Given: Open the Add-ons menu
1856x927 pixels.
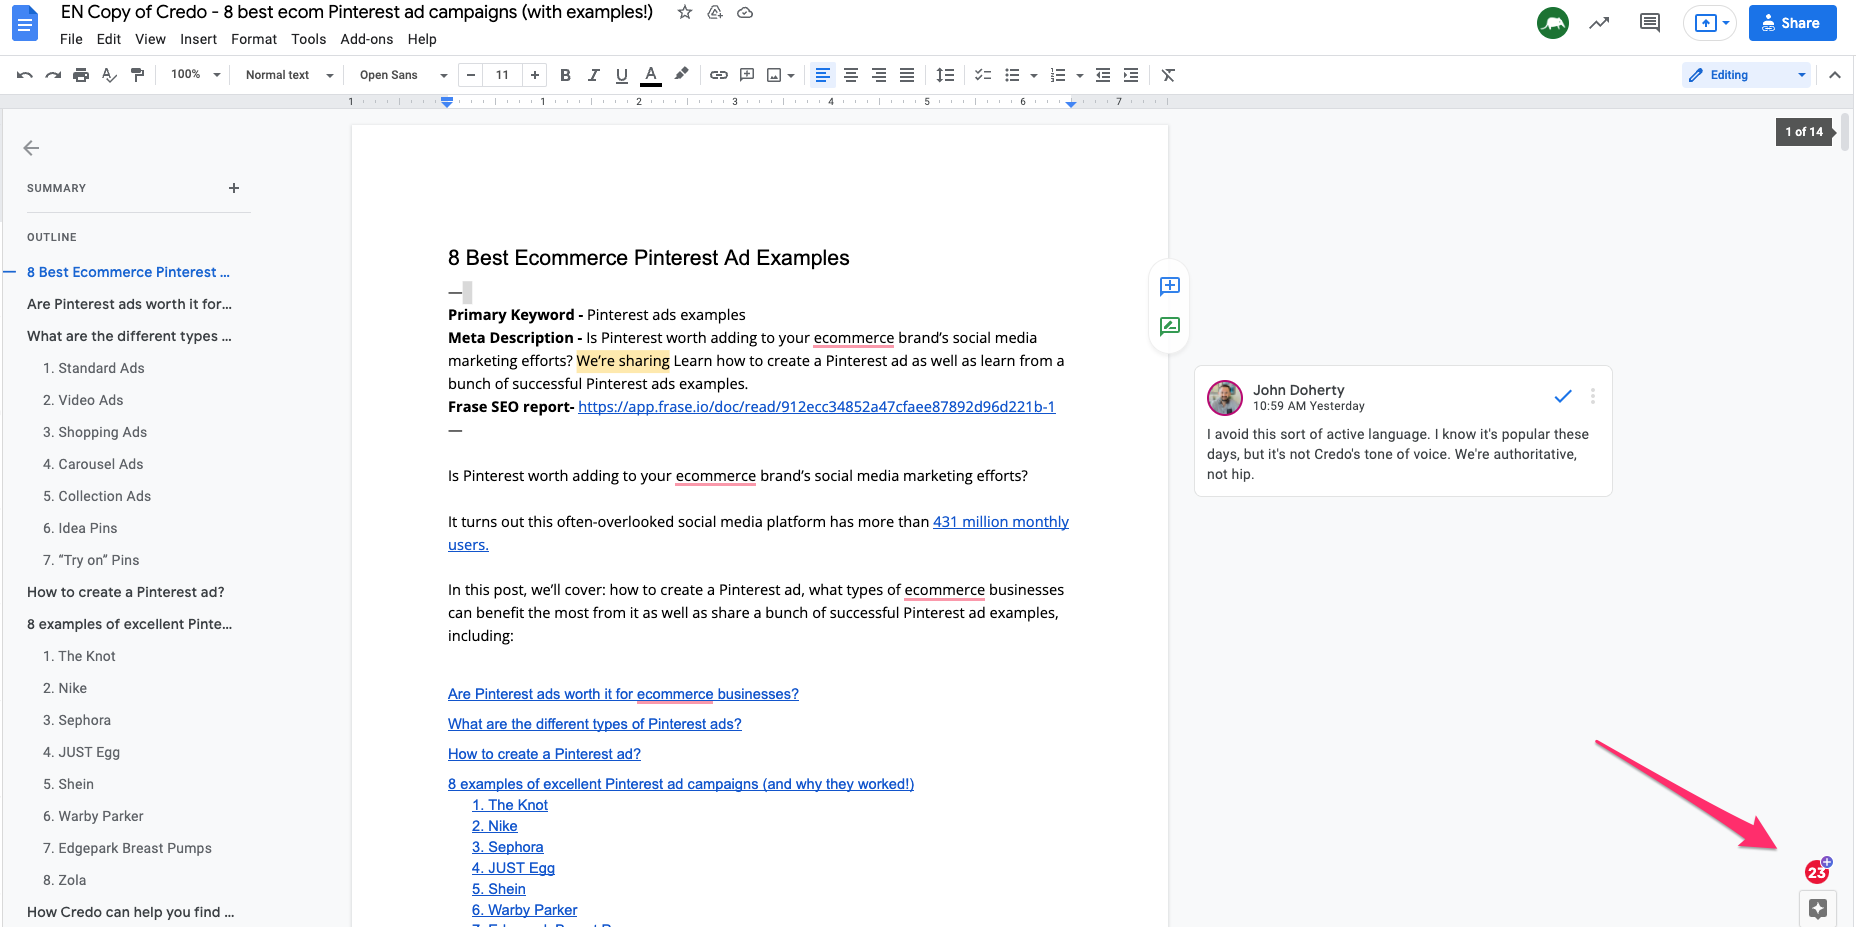Looking at the screenshot, I should [x=366, y=39].
